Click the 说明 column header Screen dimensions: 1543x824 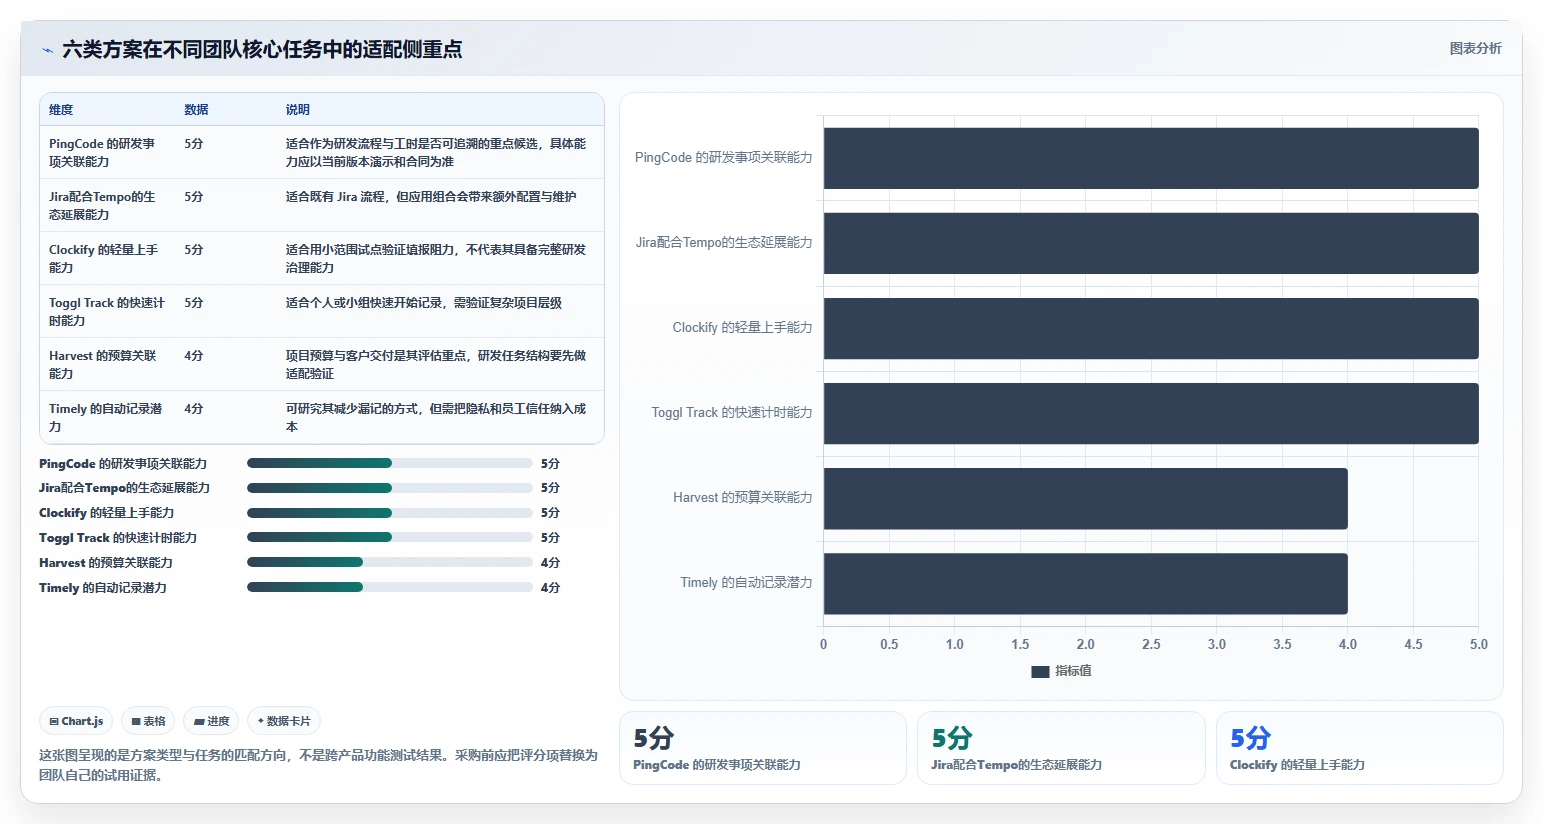(x=297, y=110)
